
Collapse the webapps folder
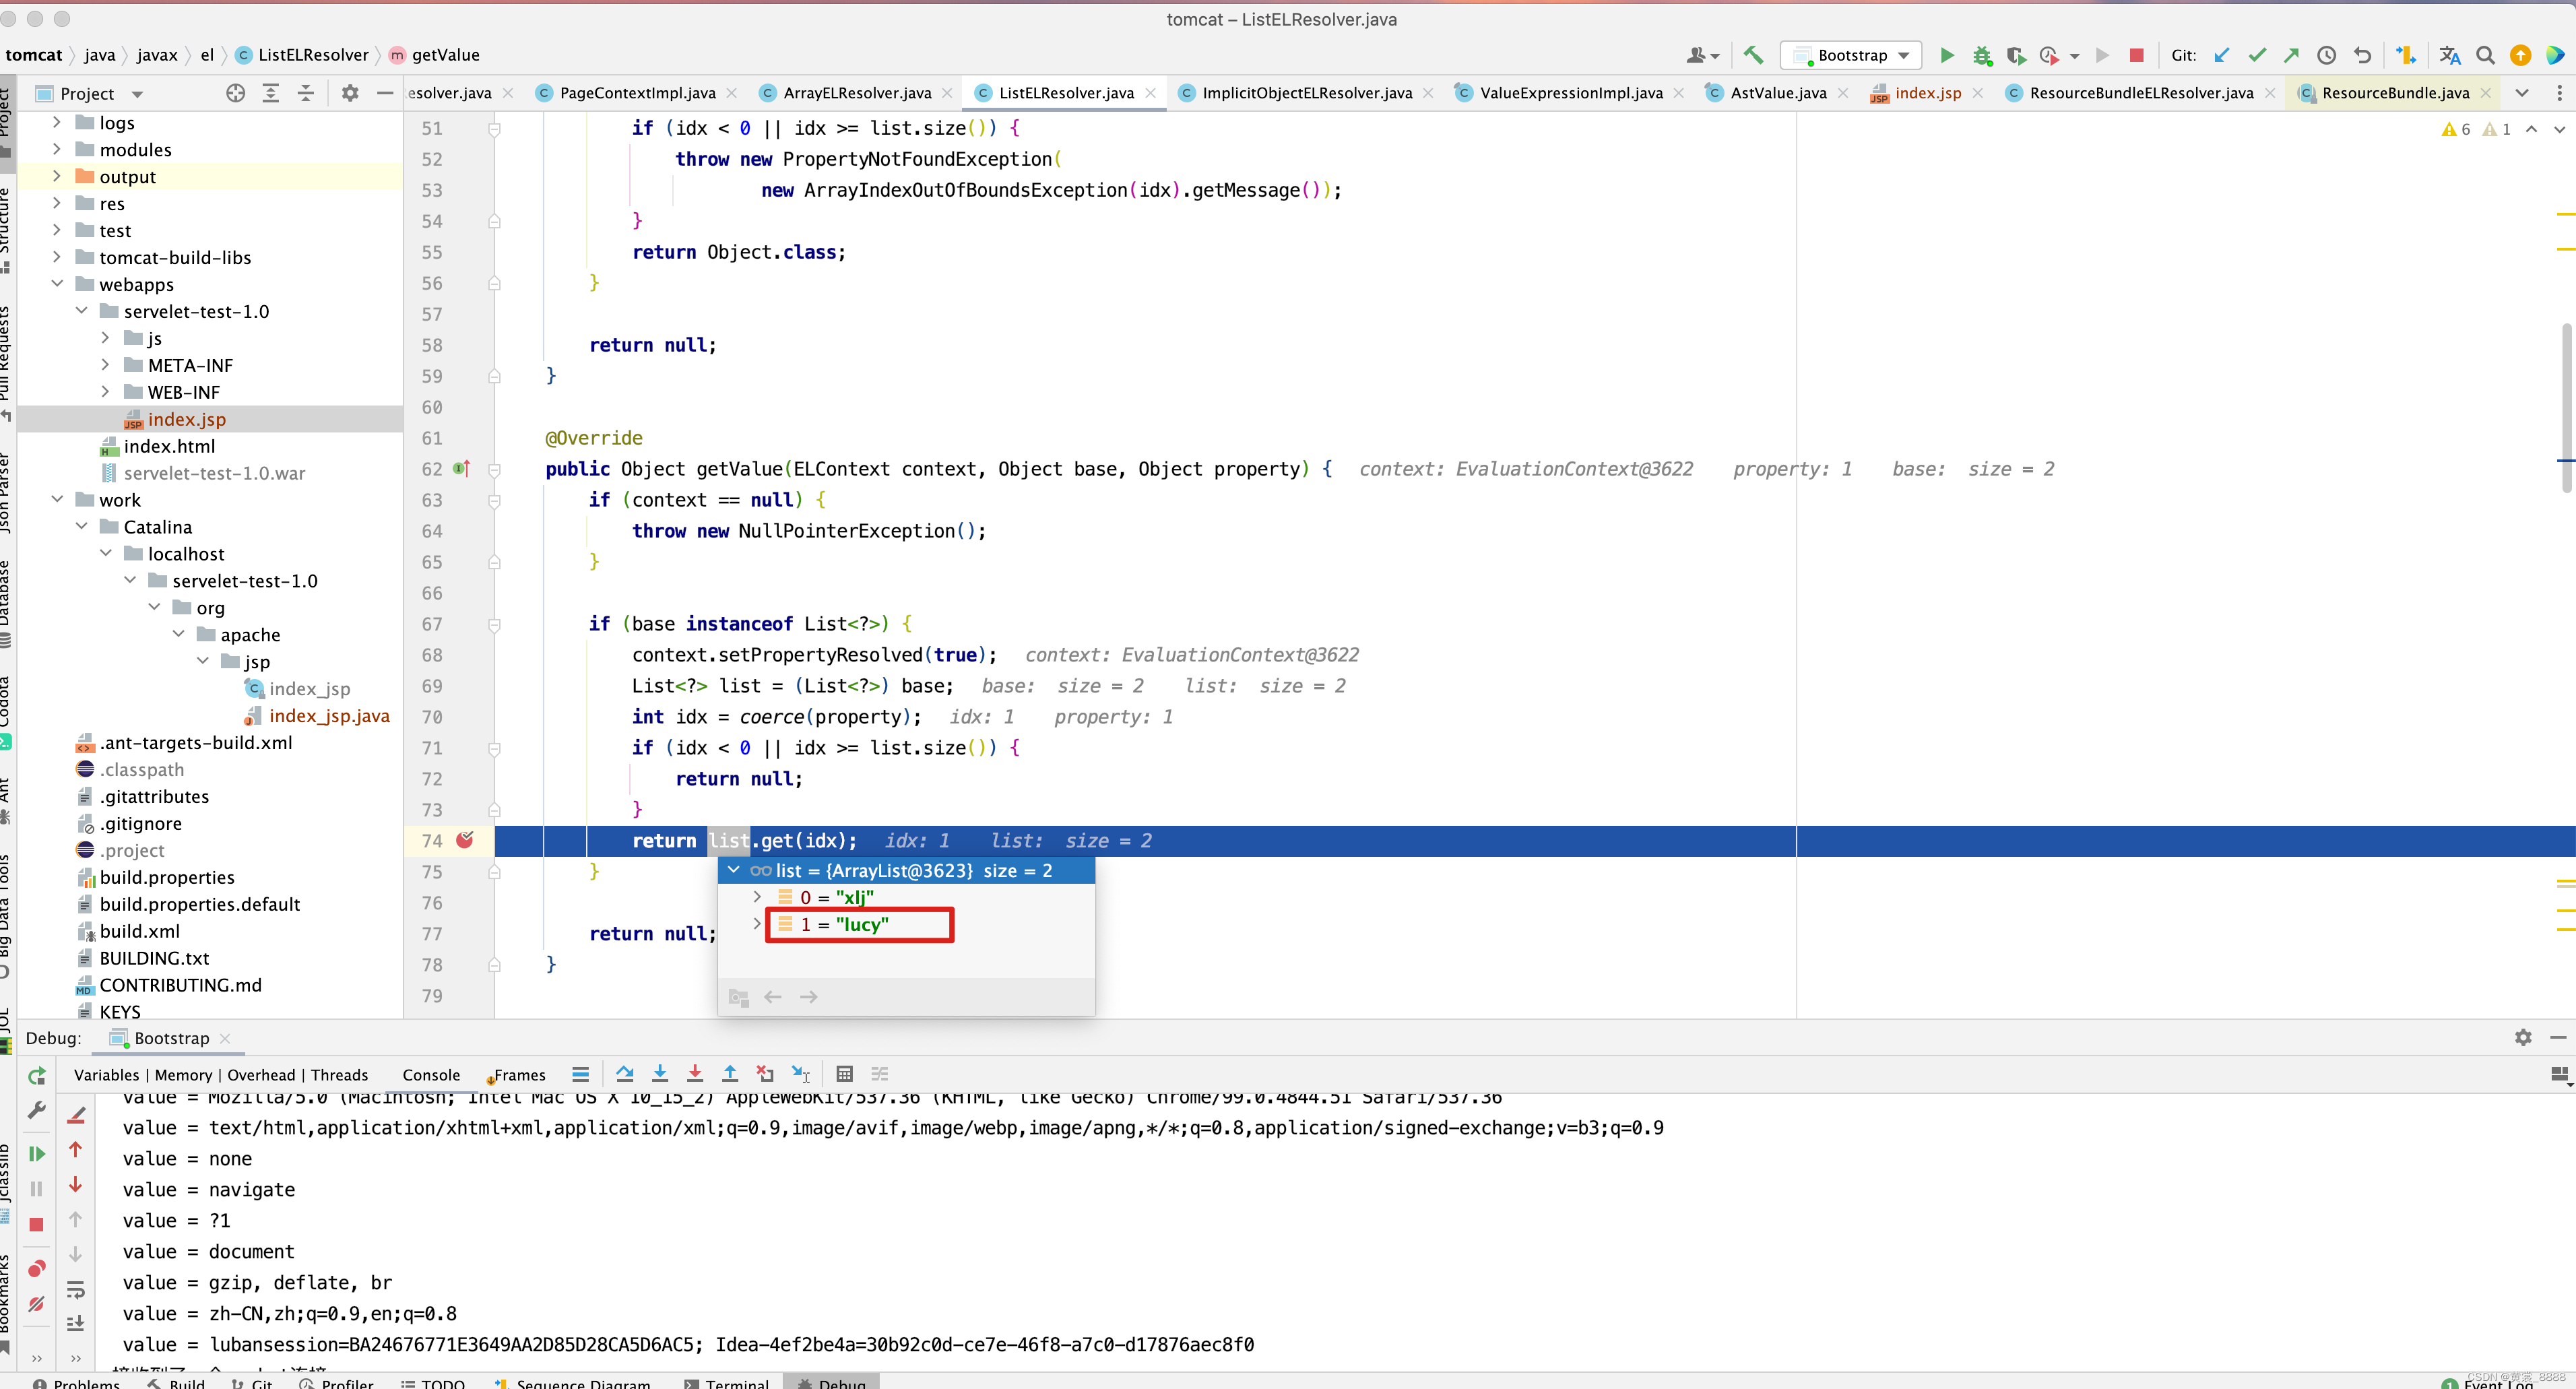pos(57,284)
